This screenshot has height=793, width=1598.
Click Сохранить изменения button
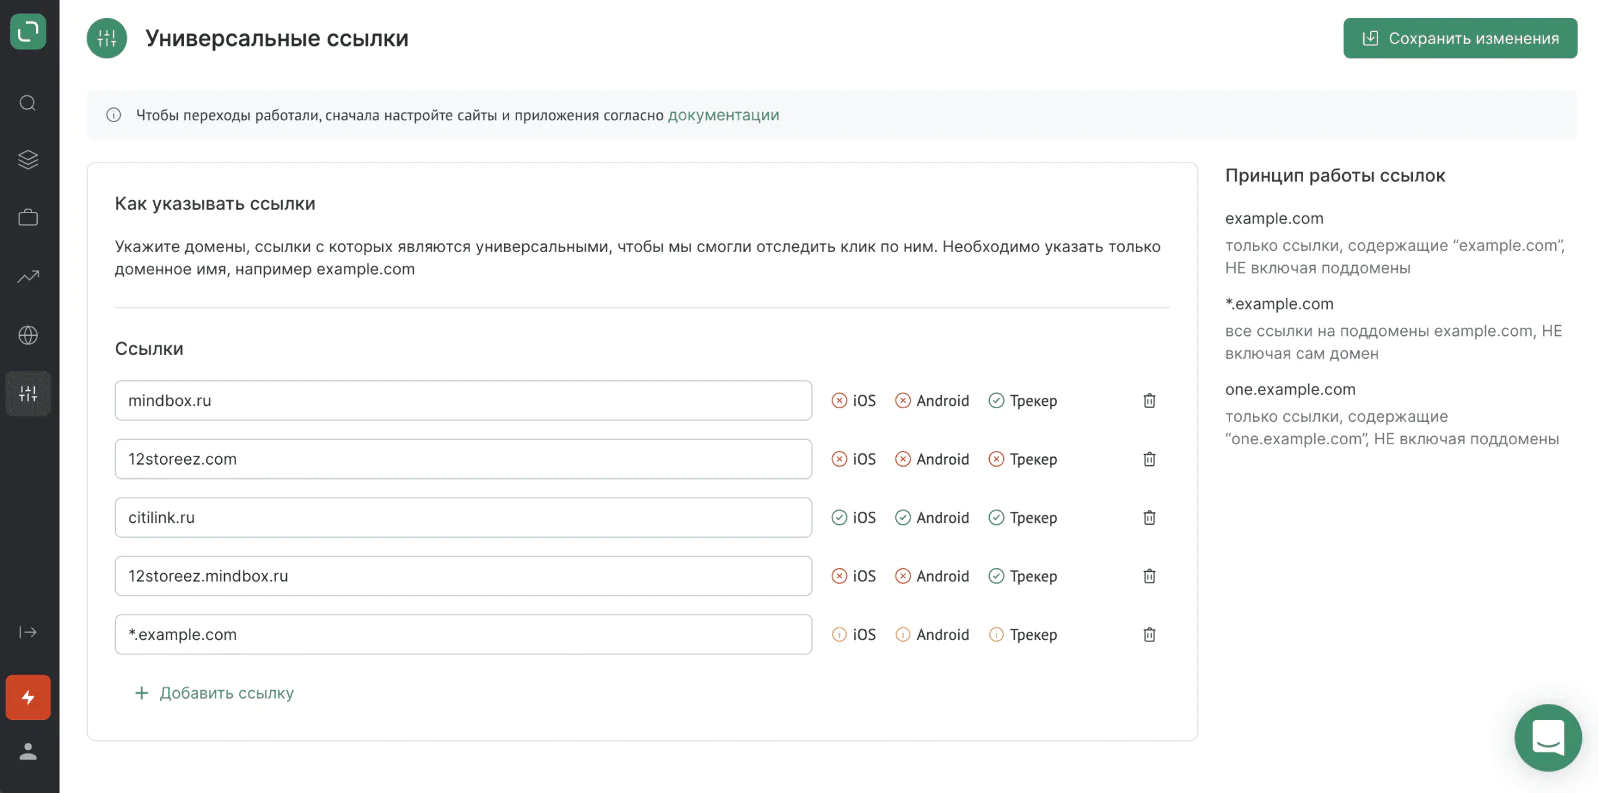(1460, 38)
